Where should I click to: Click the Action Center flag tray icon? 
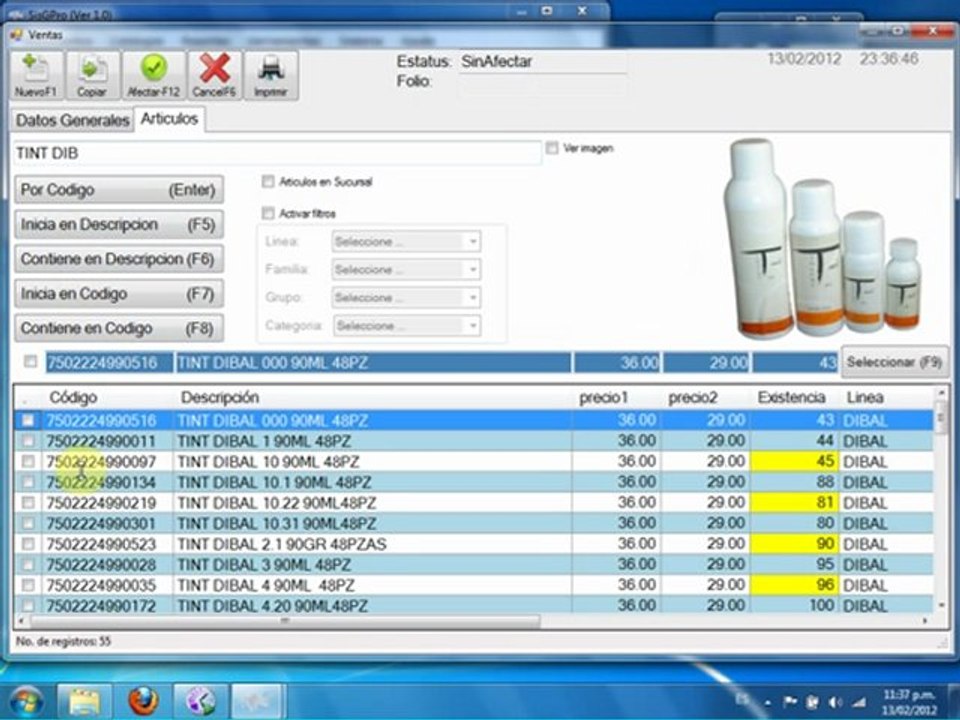coord(790,702)
